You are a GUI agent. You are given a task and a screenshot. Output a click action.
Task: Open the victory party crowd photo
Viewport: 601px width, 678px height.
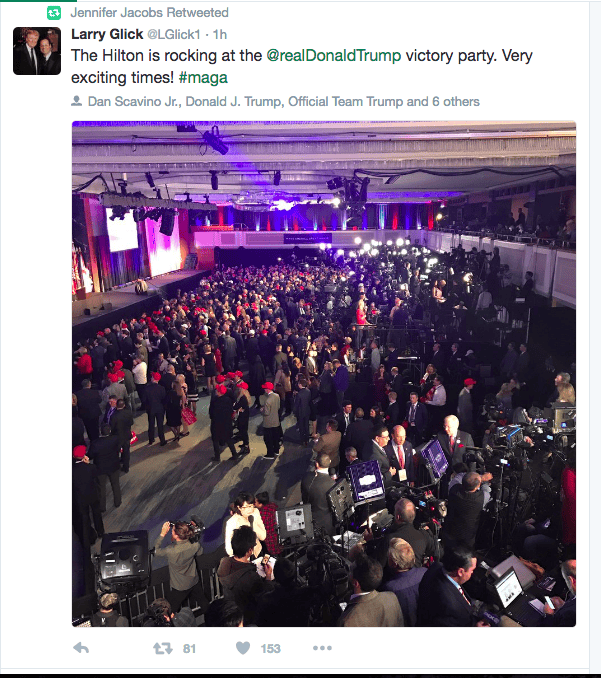click(x=324, y=374)
